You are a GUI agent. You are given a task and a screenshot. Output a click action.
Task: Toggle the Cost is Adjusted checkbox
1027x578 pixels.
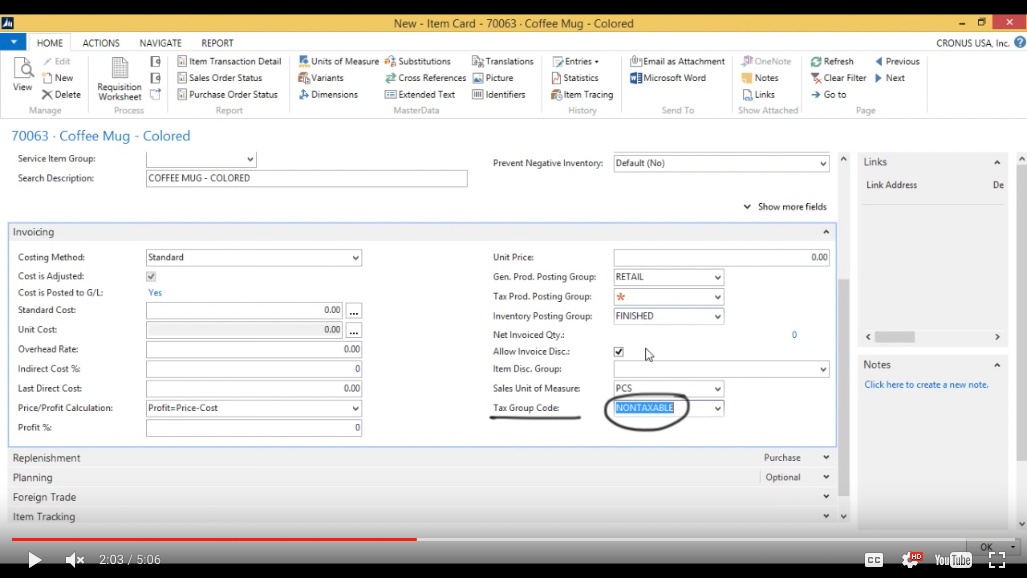[x=150, y=276]
